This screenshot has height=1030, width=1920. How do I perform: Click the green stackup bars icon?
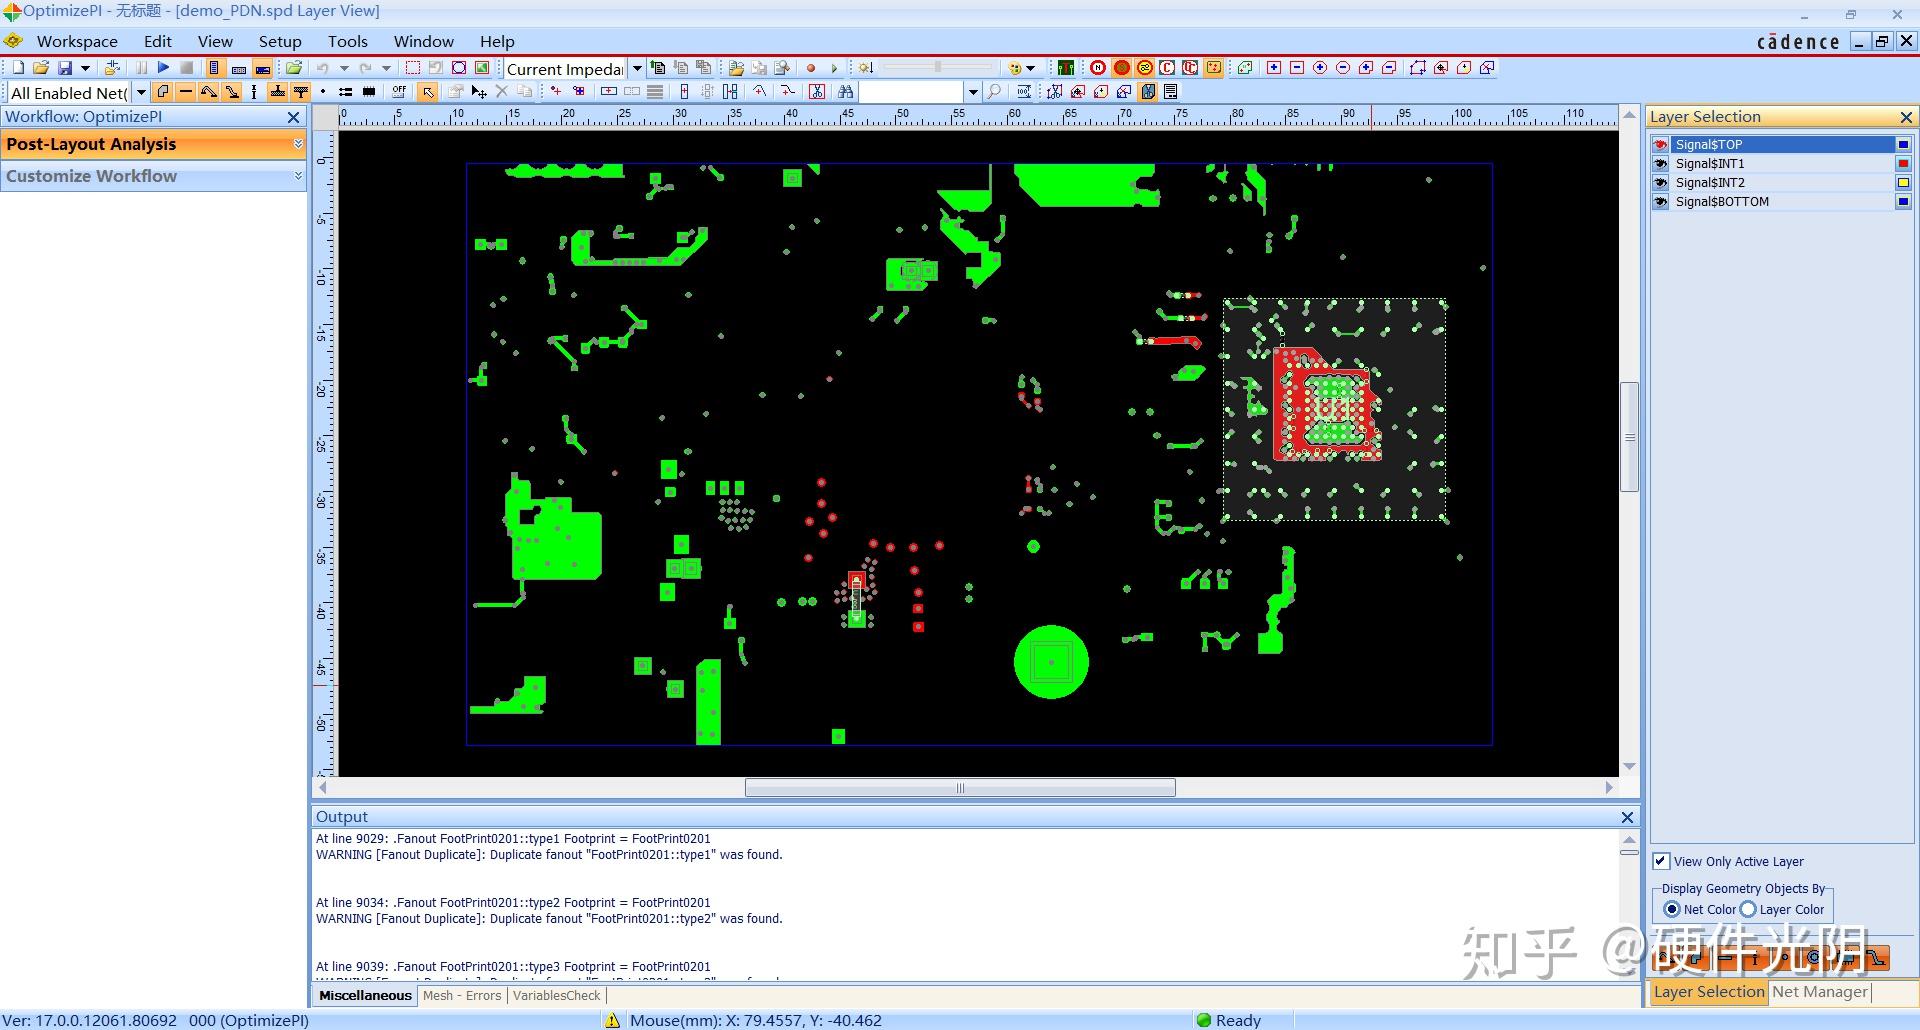pyautogui.click(x=1066, y=68)
